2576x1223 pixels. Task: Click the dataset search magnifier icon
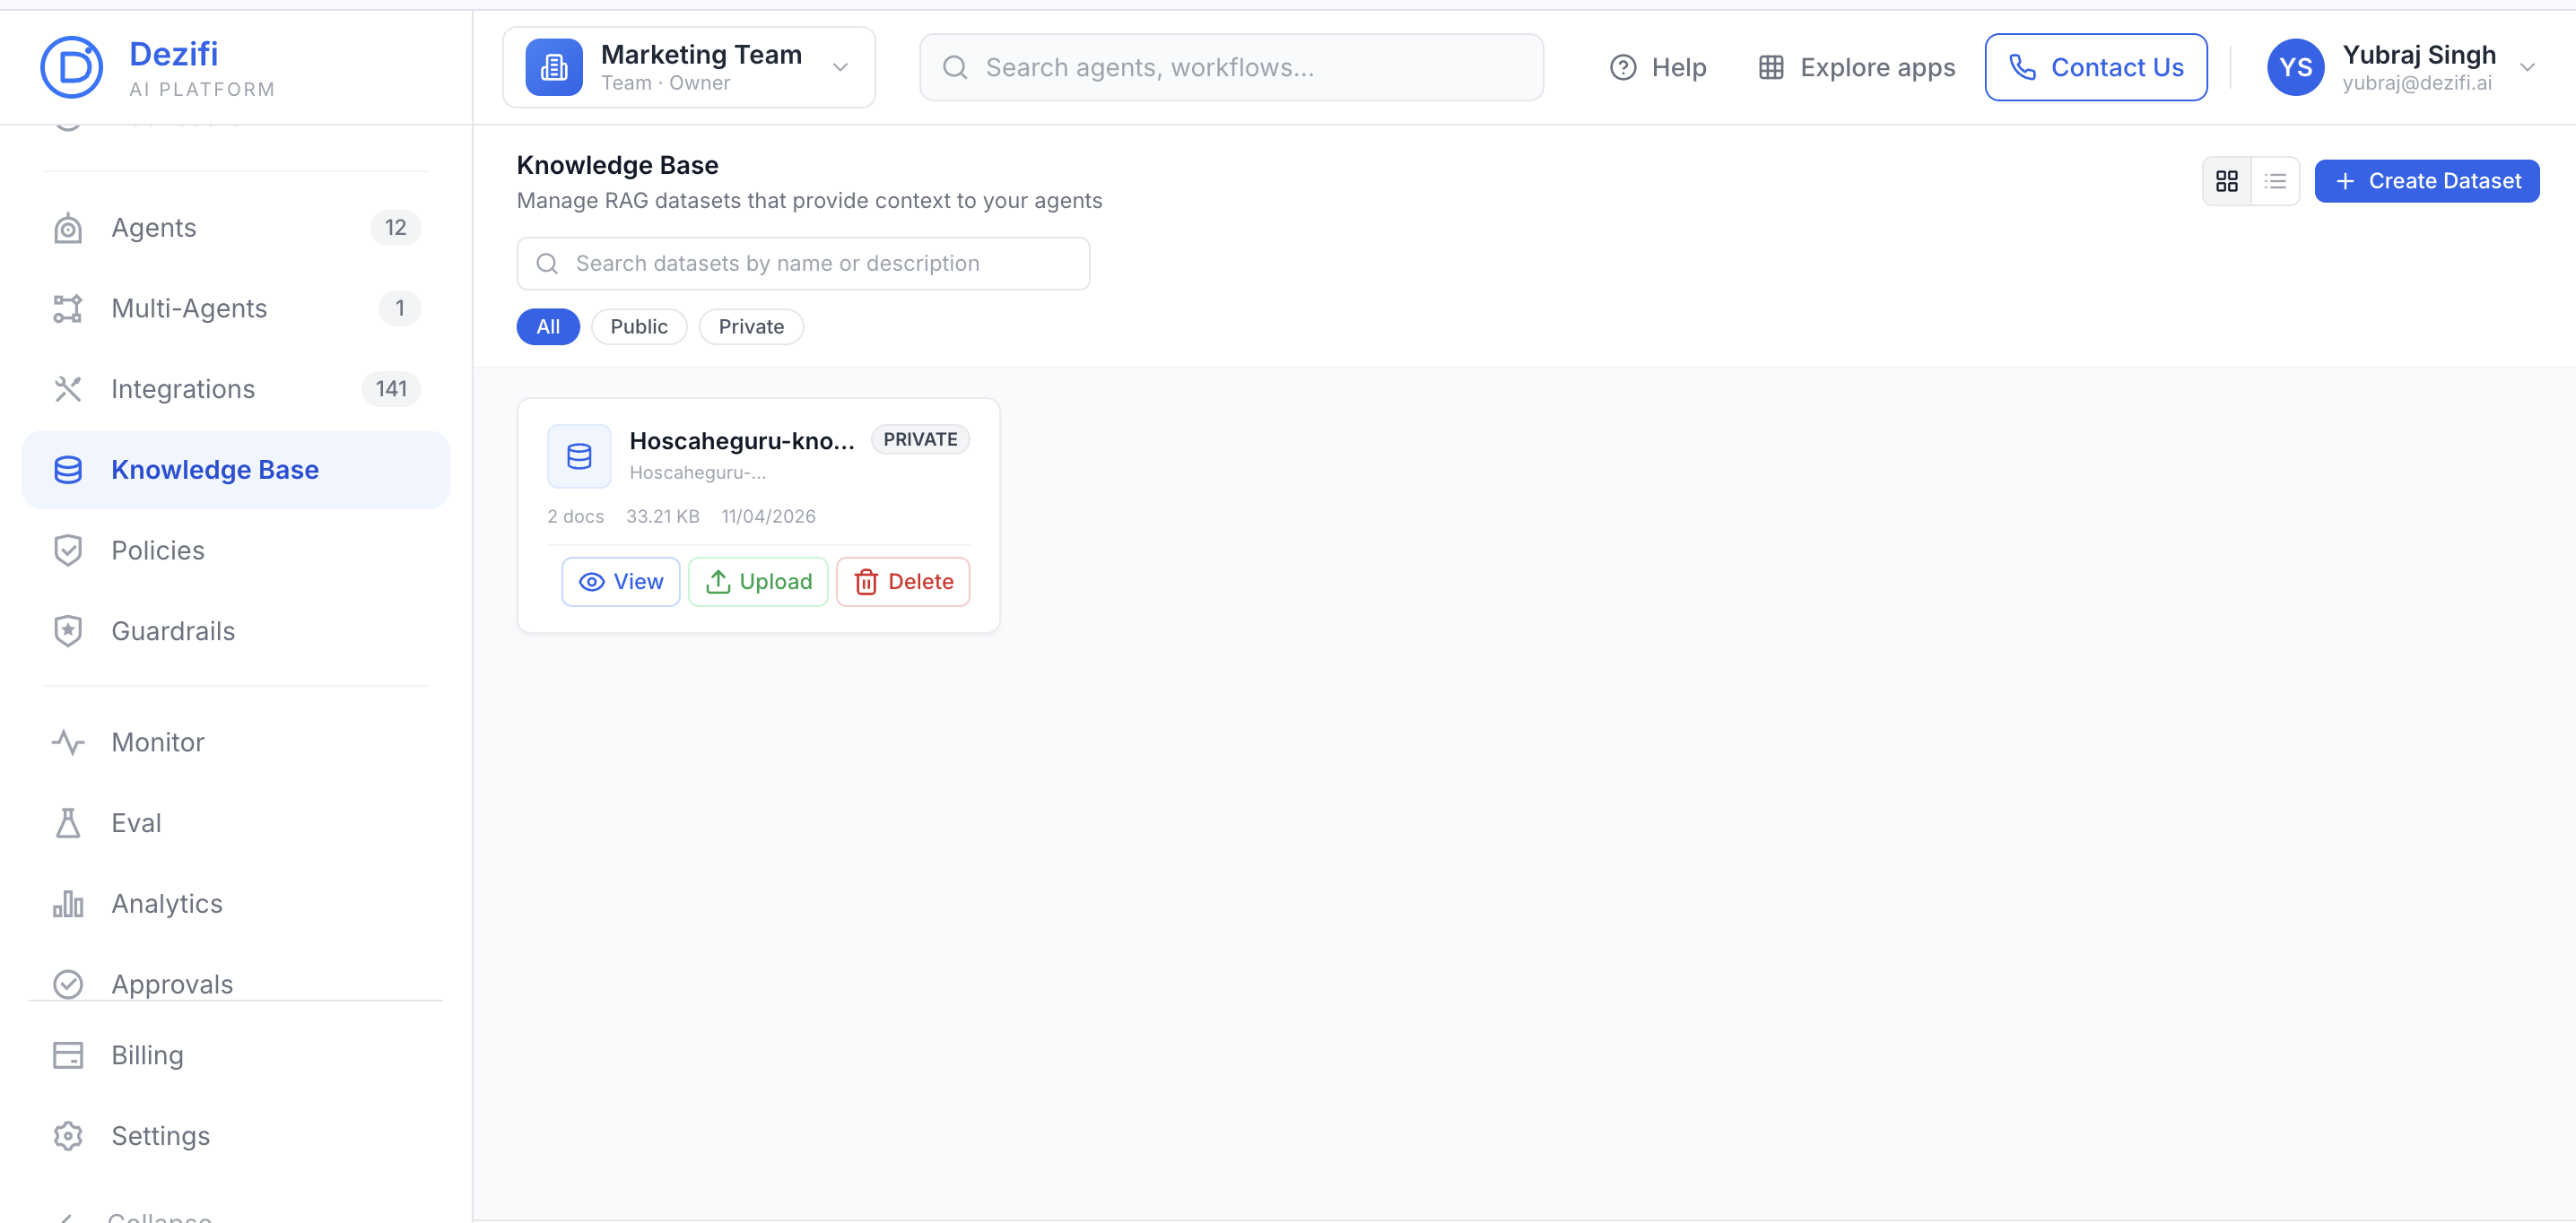click(547, 264)
